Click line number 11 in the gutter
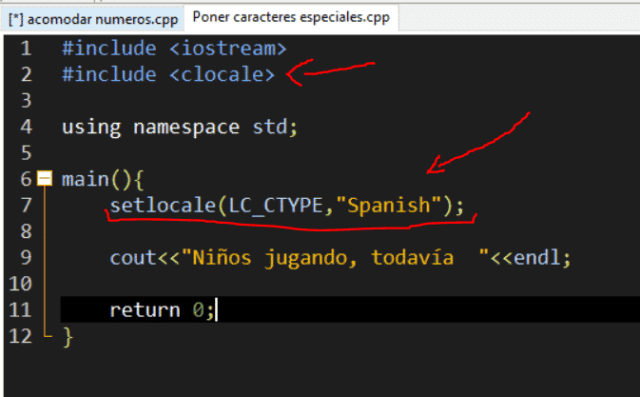This screenshot has width=640, height=397. pyautogui.click(x=20, y=310)
